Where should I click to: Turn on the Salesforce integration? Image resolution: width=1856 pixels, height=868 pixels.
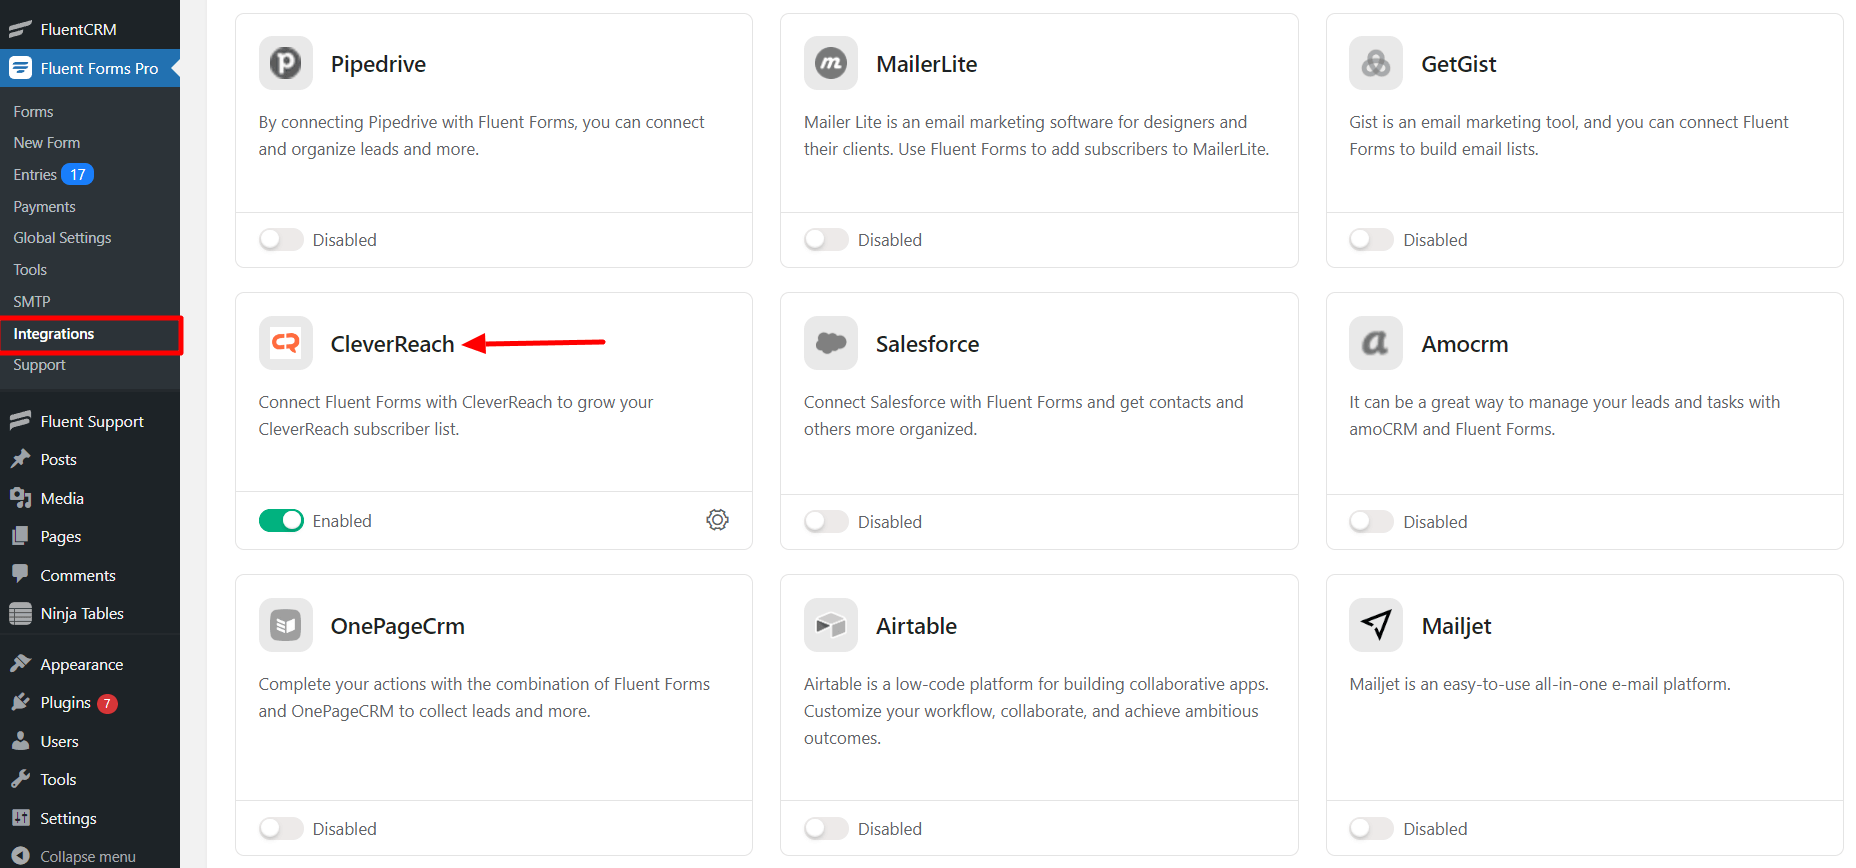(826, 522)
